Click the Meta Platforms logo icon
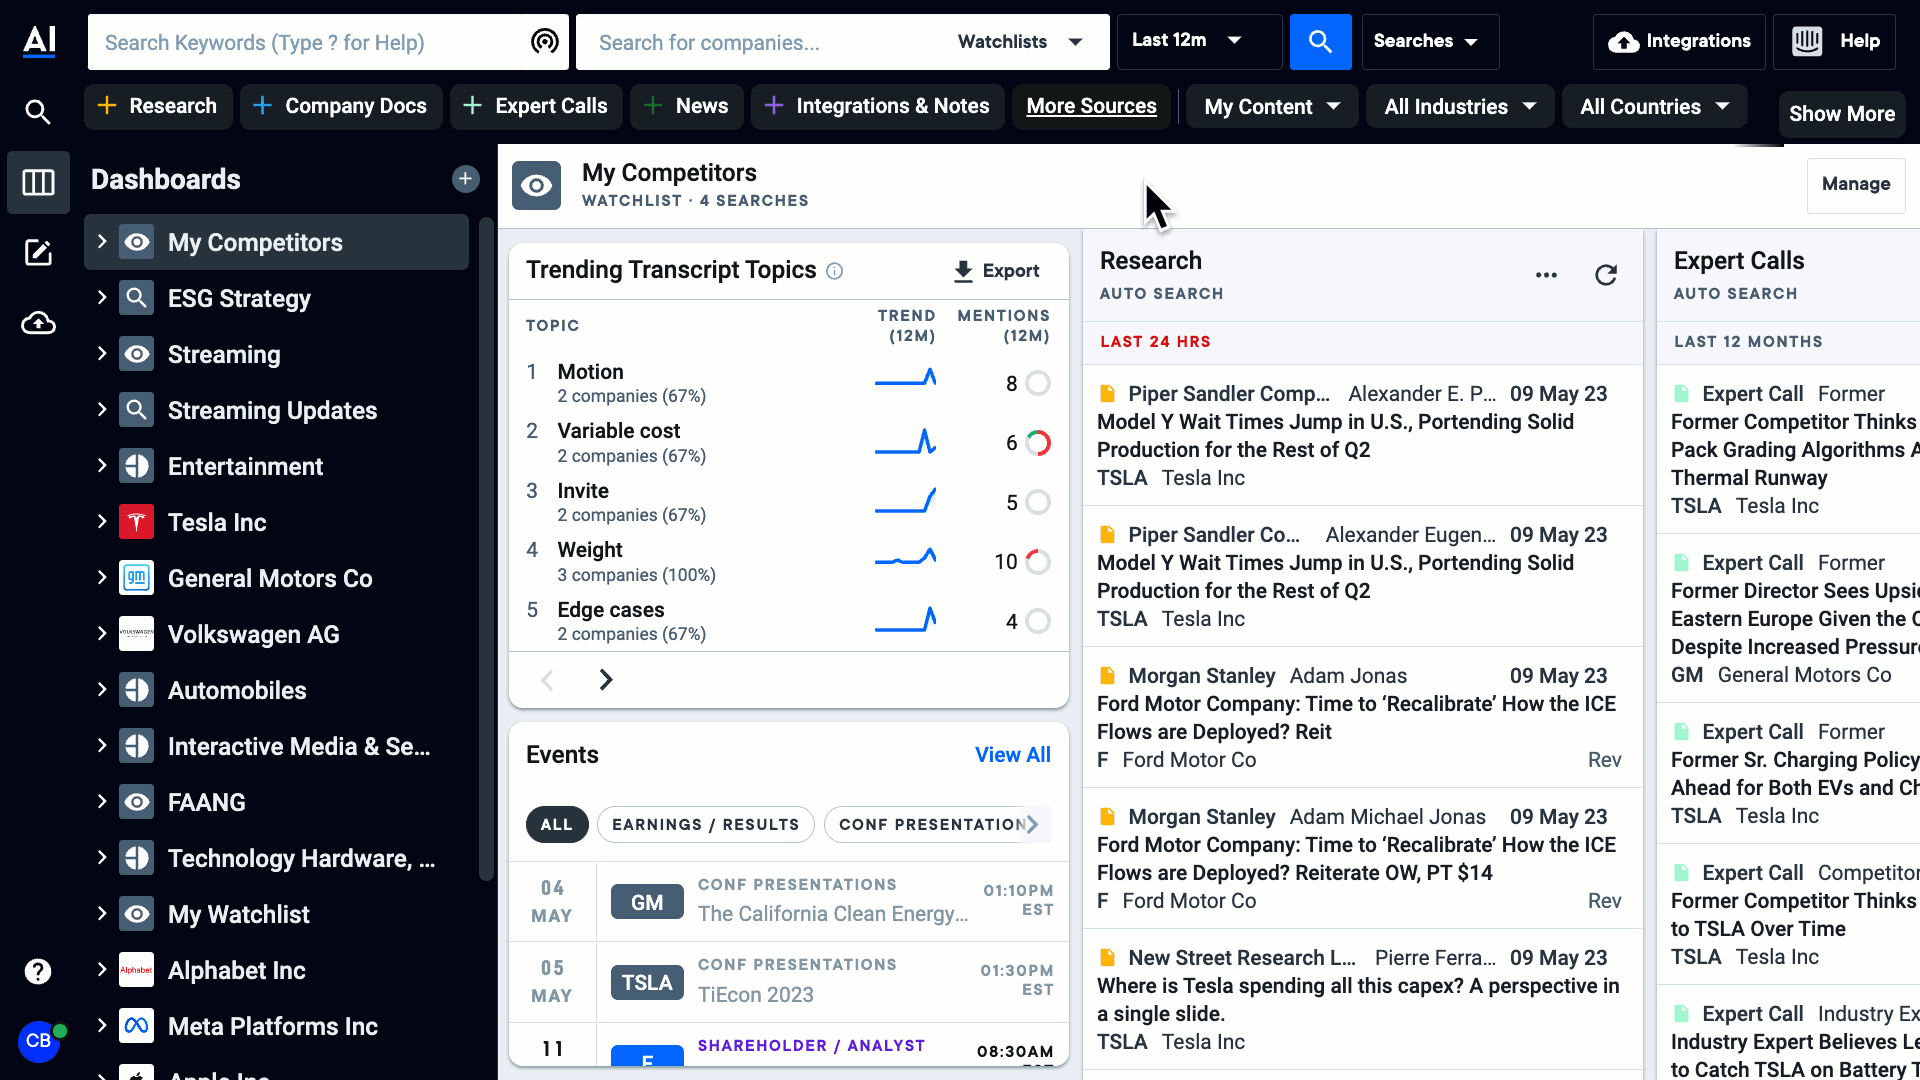 coord(136,1026)
